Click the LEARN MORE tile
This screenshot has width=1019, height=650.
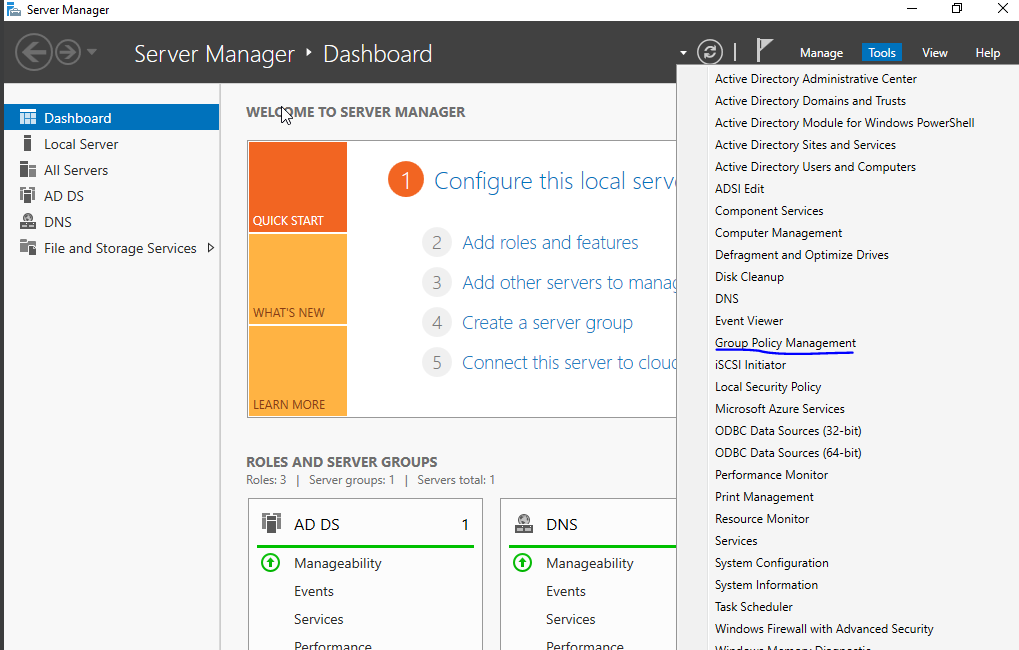pos(298,370)
